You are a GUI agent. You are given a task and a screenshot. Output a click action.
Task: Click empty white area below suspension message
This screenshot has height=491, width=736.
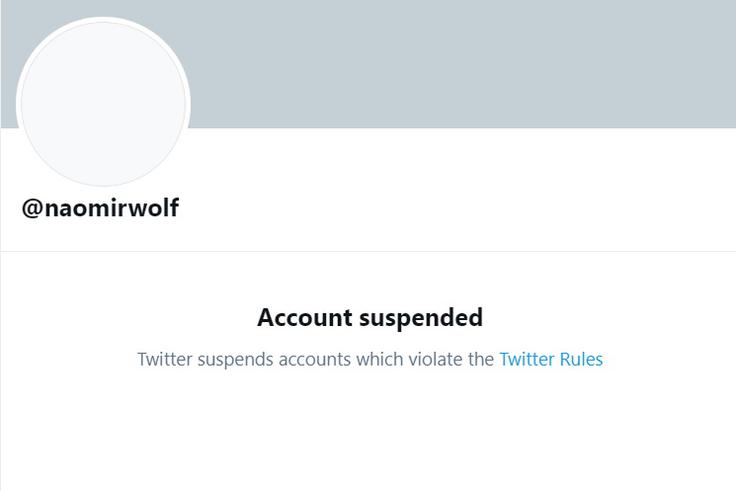(368, 432)
